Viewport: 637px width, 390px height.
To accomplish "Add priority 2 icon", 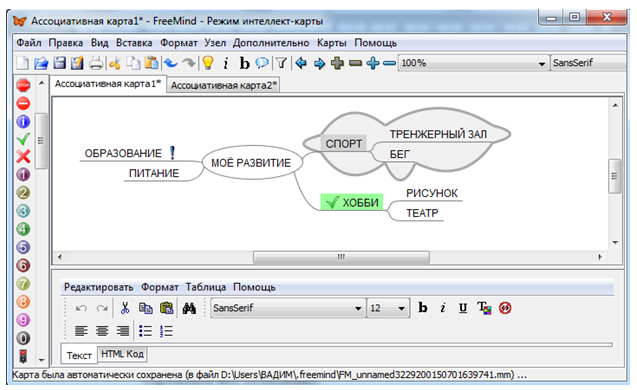I will (x=23, y=193).
